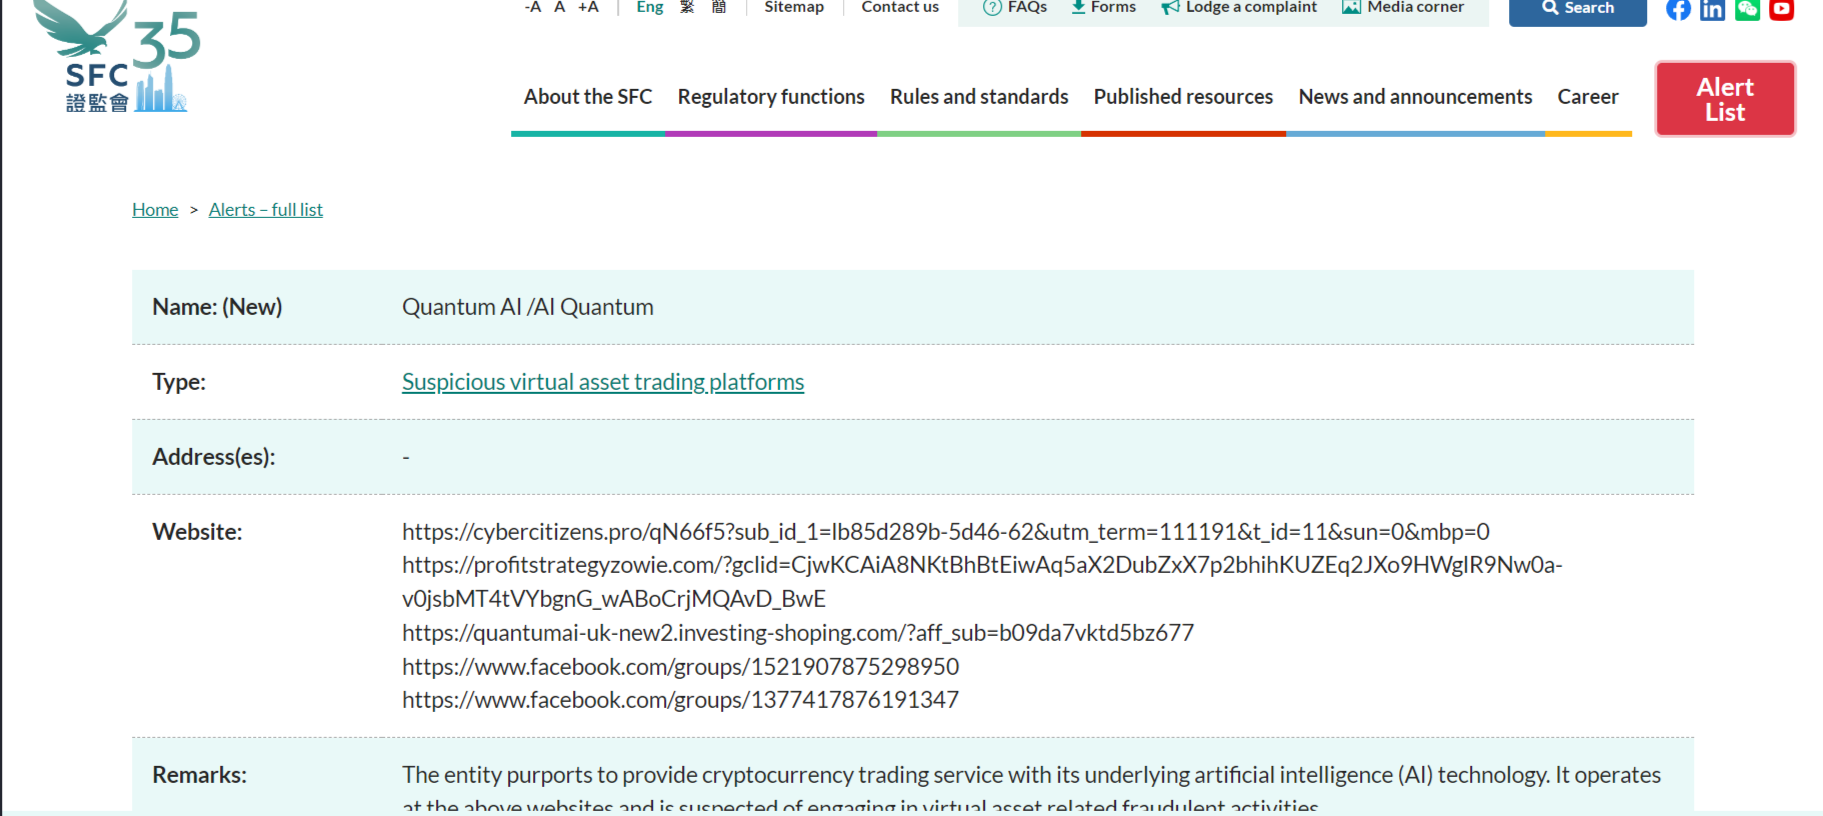Screen dimensions: 1823x816
Task: Open News and announcements menu
Action: pos(1415,97)
